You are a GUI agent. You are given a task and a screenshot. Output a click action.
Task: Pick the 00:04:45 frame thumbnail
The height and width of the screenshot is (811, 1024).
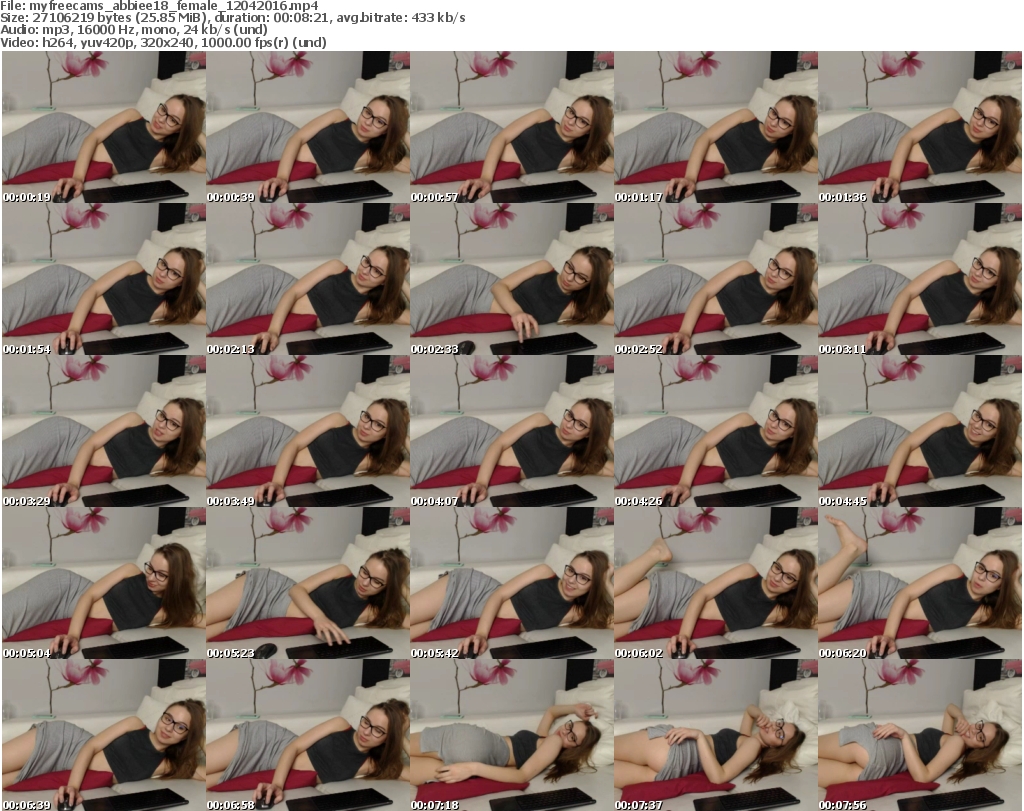point(920,432)
